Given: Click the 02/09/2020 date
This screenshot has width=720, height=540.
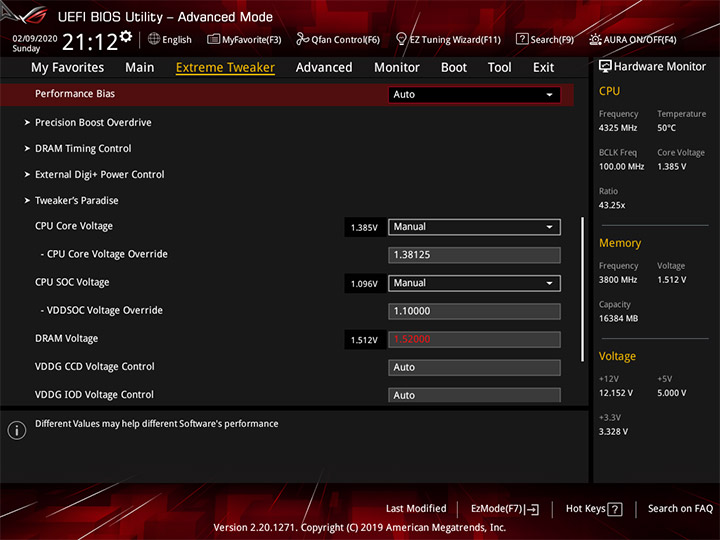Looking at the screenshot, I should pos(34,39).
